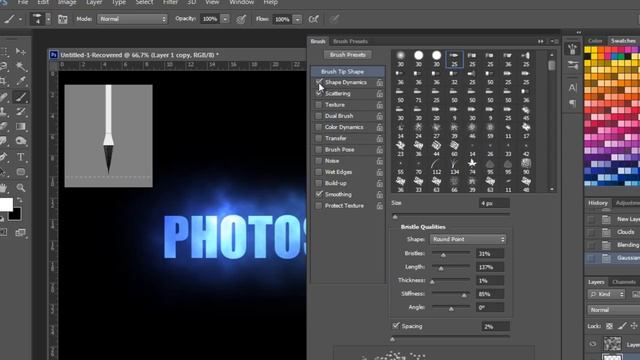Viewport: 640px width, 360px height.
Task: Click the white foreground color swatch
Action: pos(5,204)
